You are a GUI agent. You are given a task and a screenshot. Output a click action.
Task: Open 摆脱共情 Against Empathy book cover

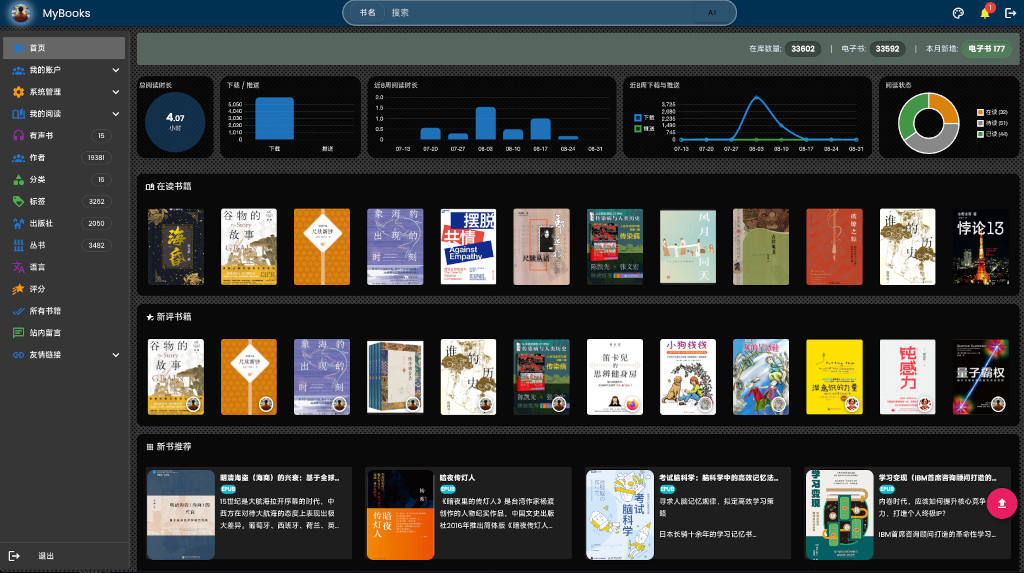[x=468, y=247]
